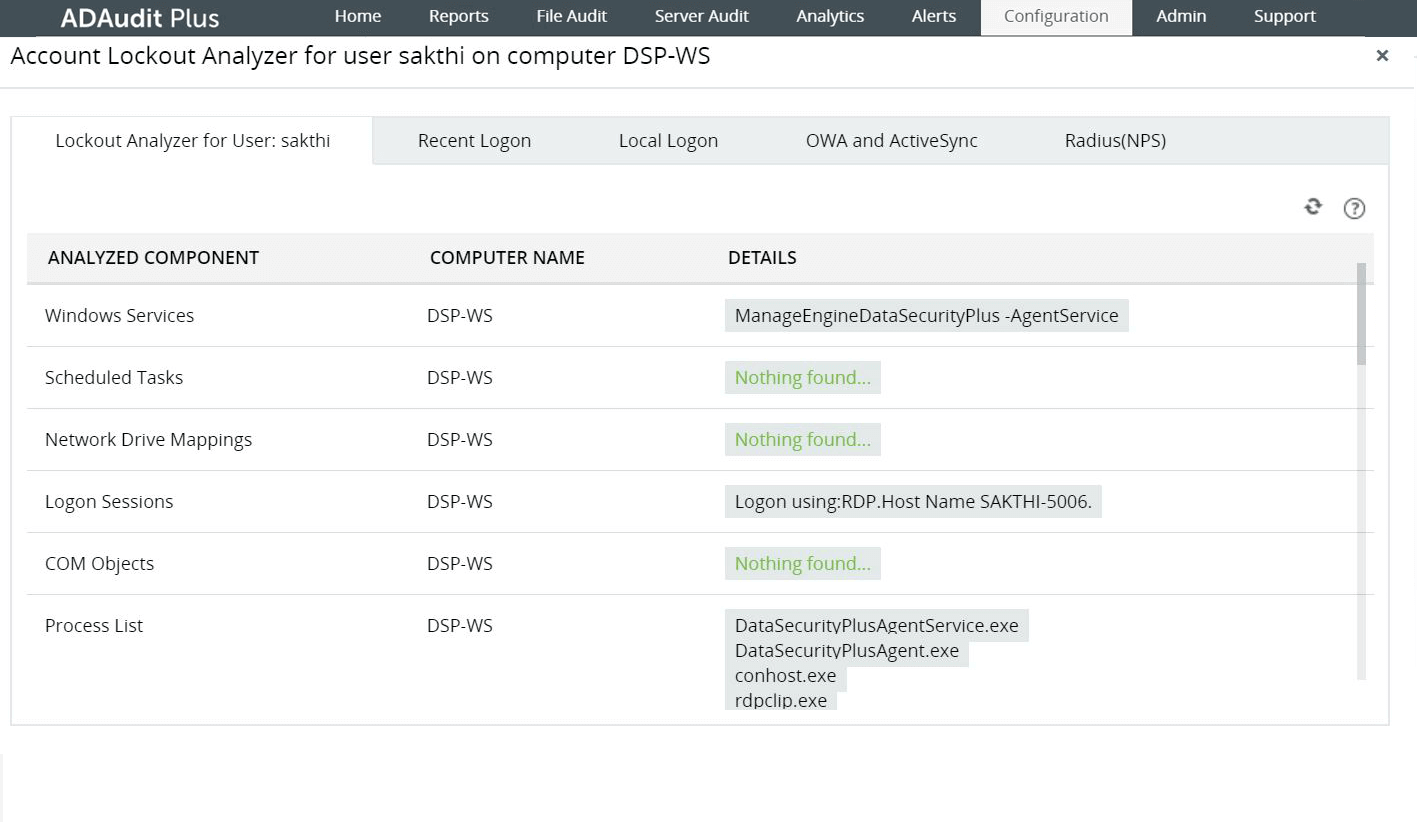Open the Server Audit section

701,16
